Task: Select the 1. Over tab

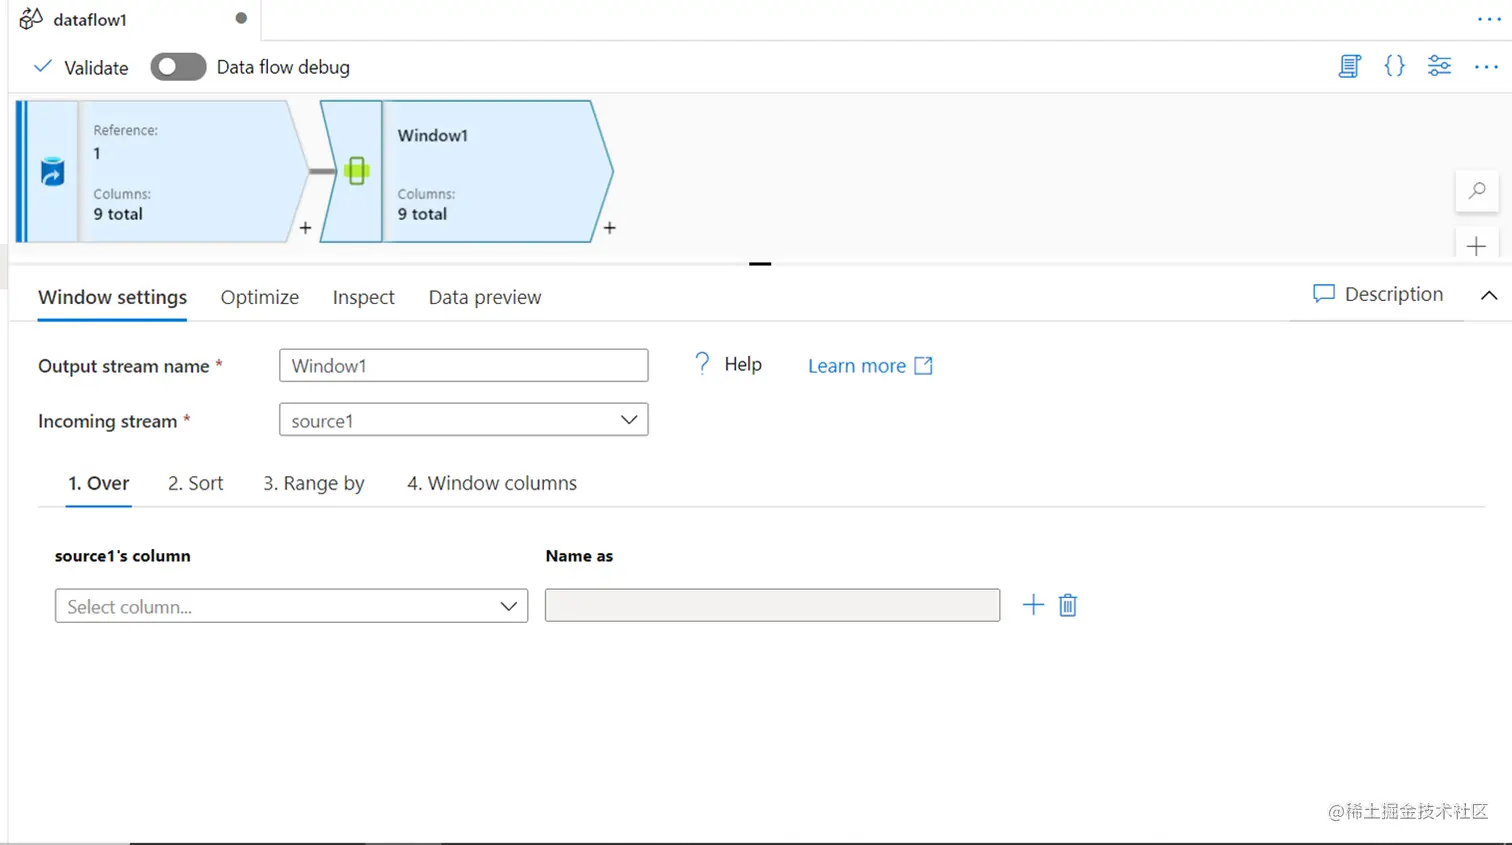Action: point(98,483)
